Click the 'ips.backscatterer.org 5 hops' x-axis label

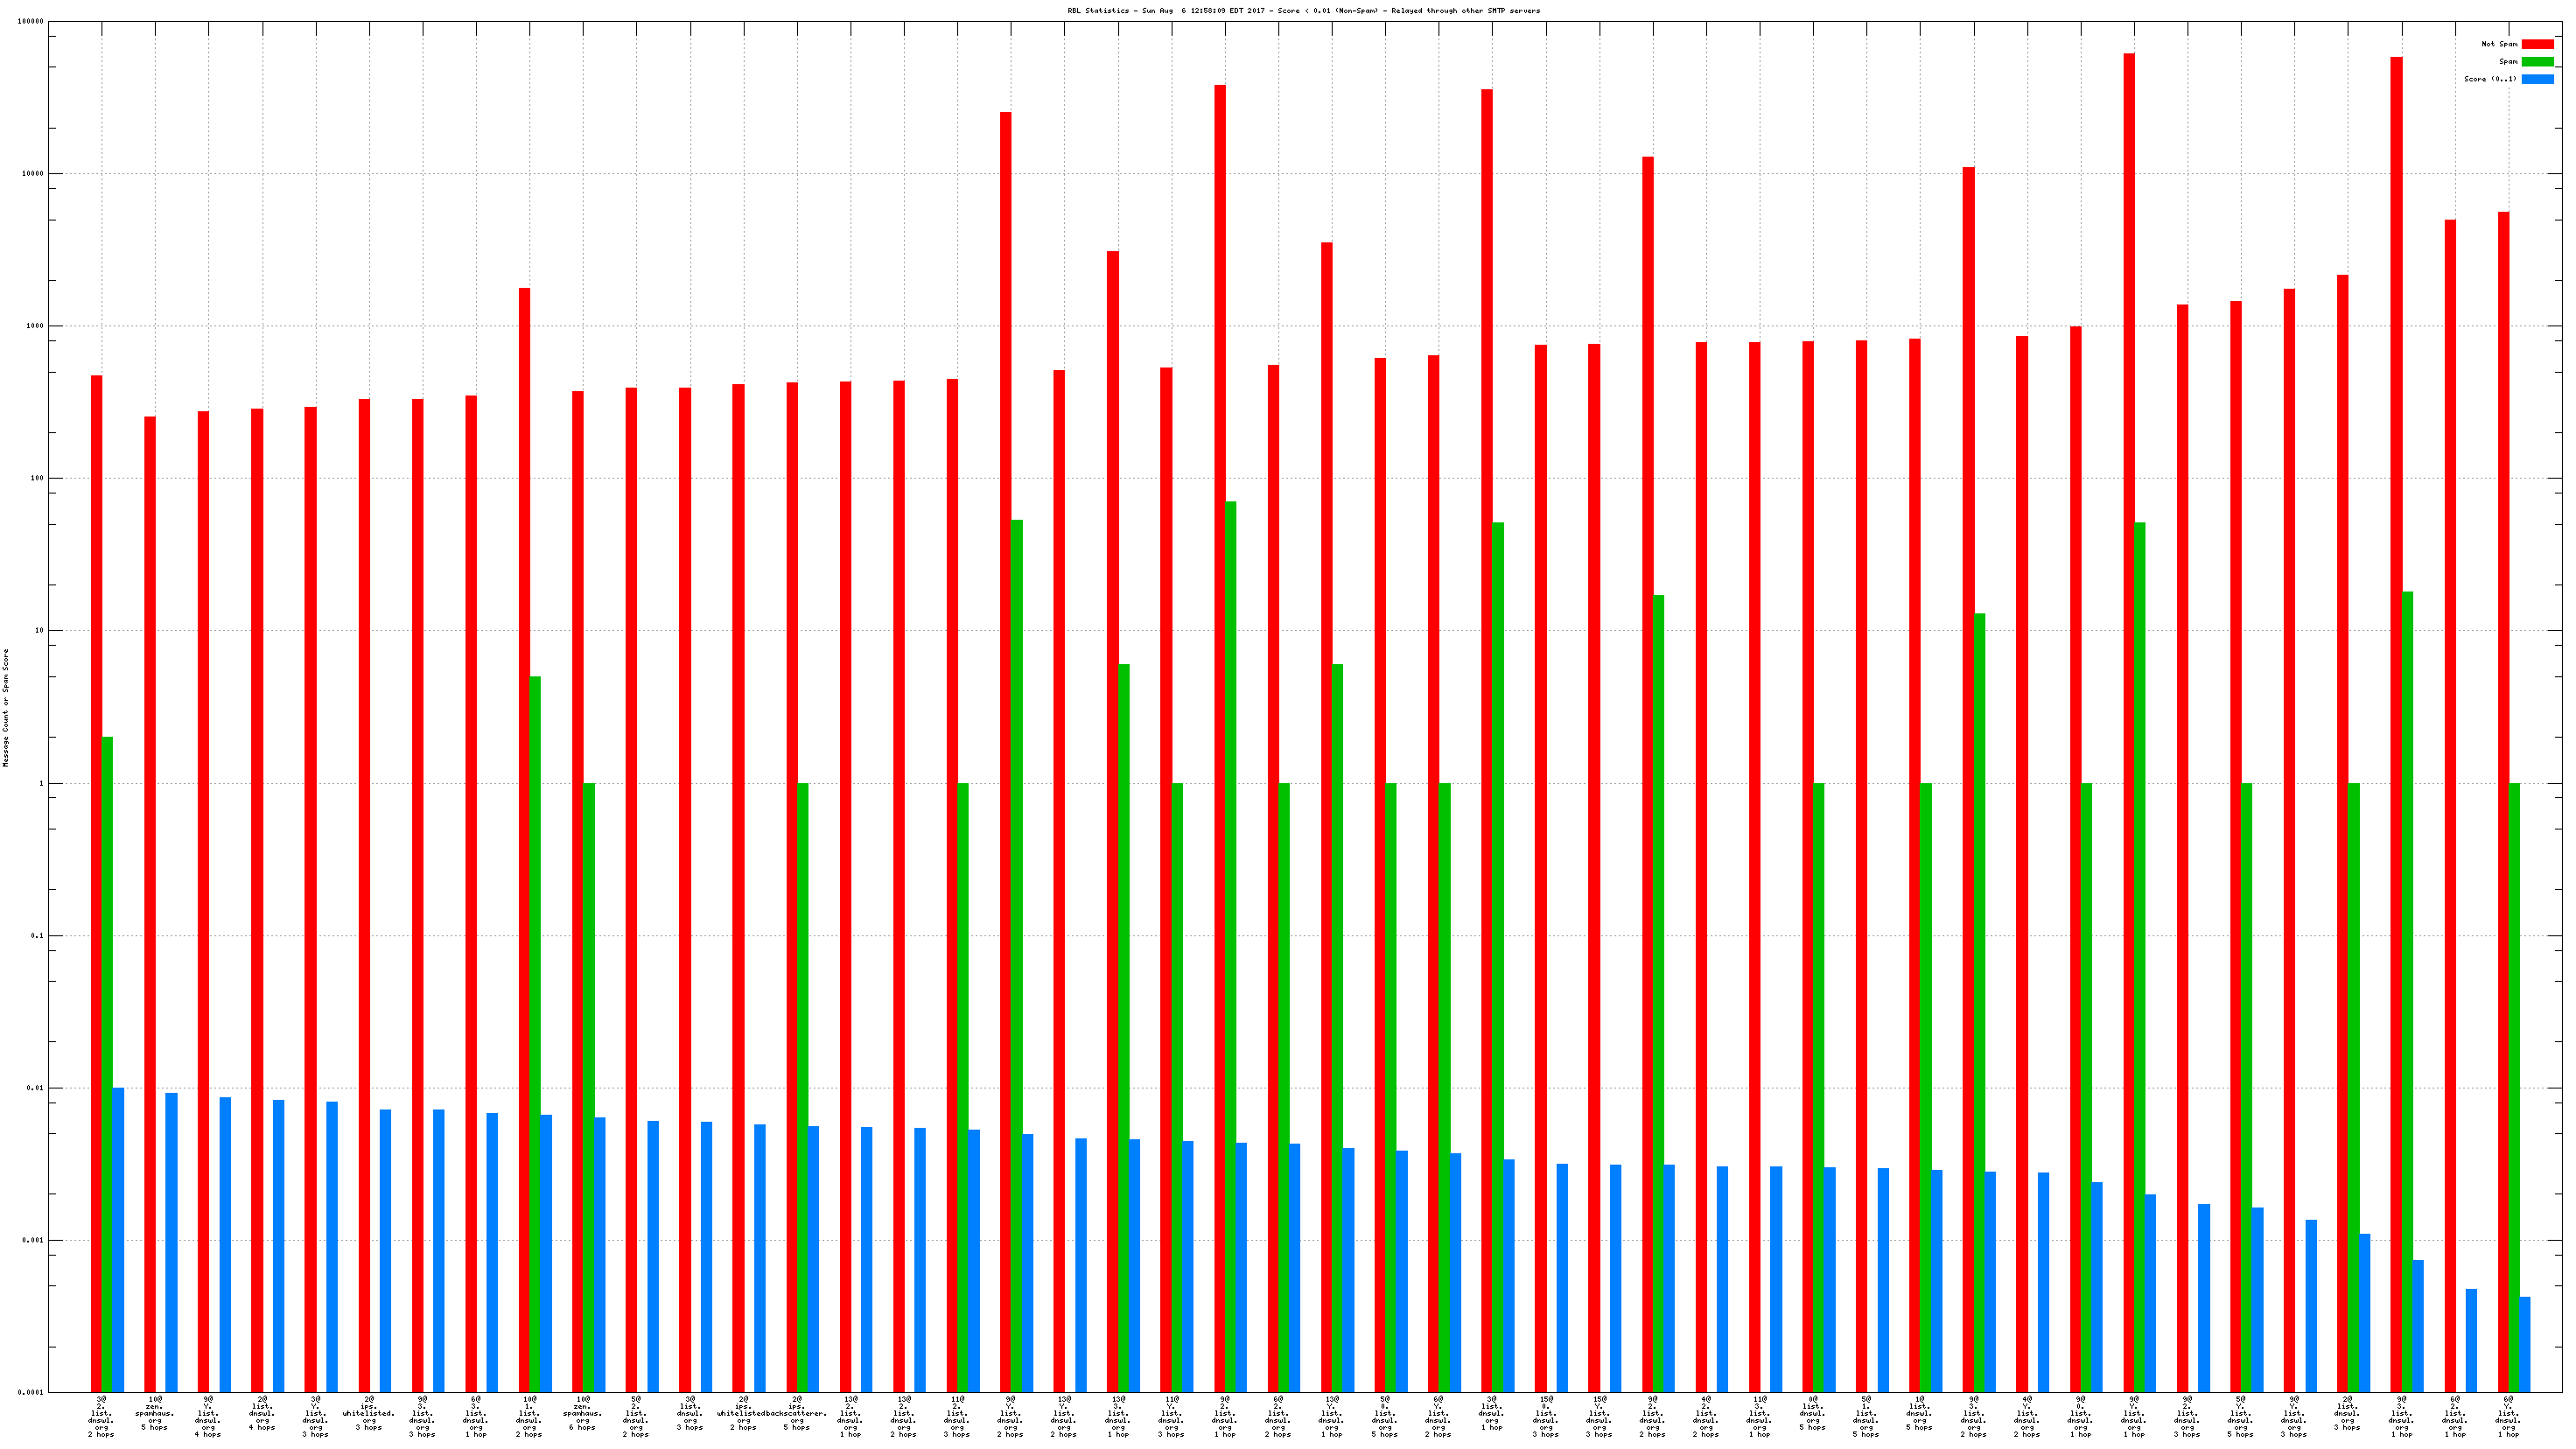797,1415
